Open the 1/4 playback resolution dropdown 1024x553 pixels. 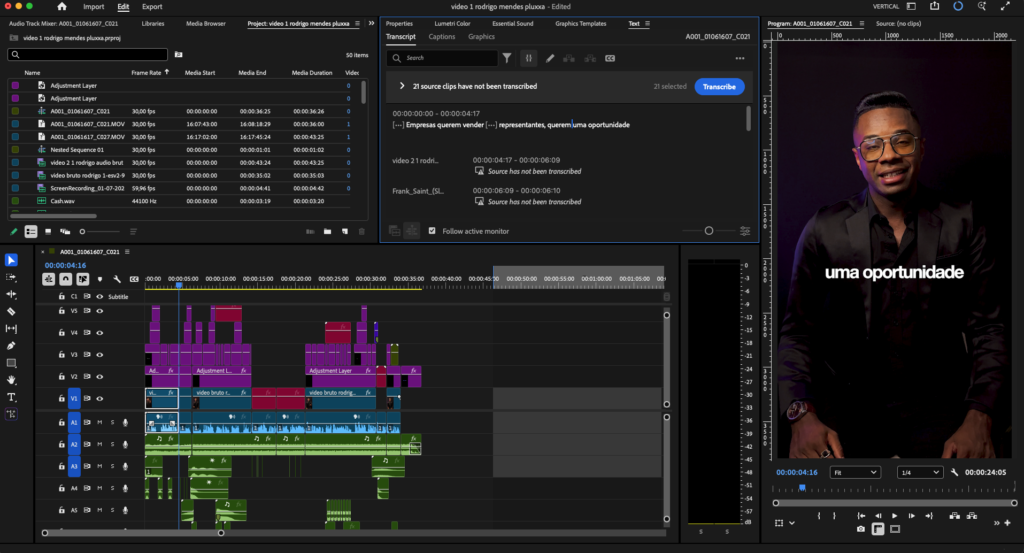pyautogui.click(x=920, y=472)
